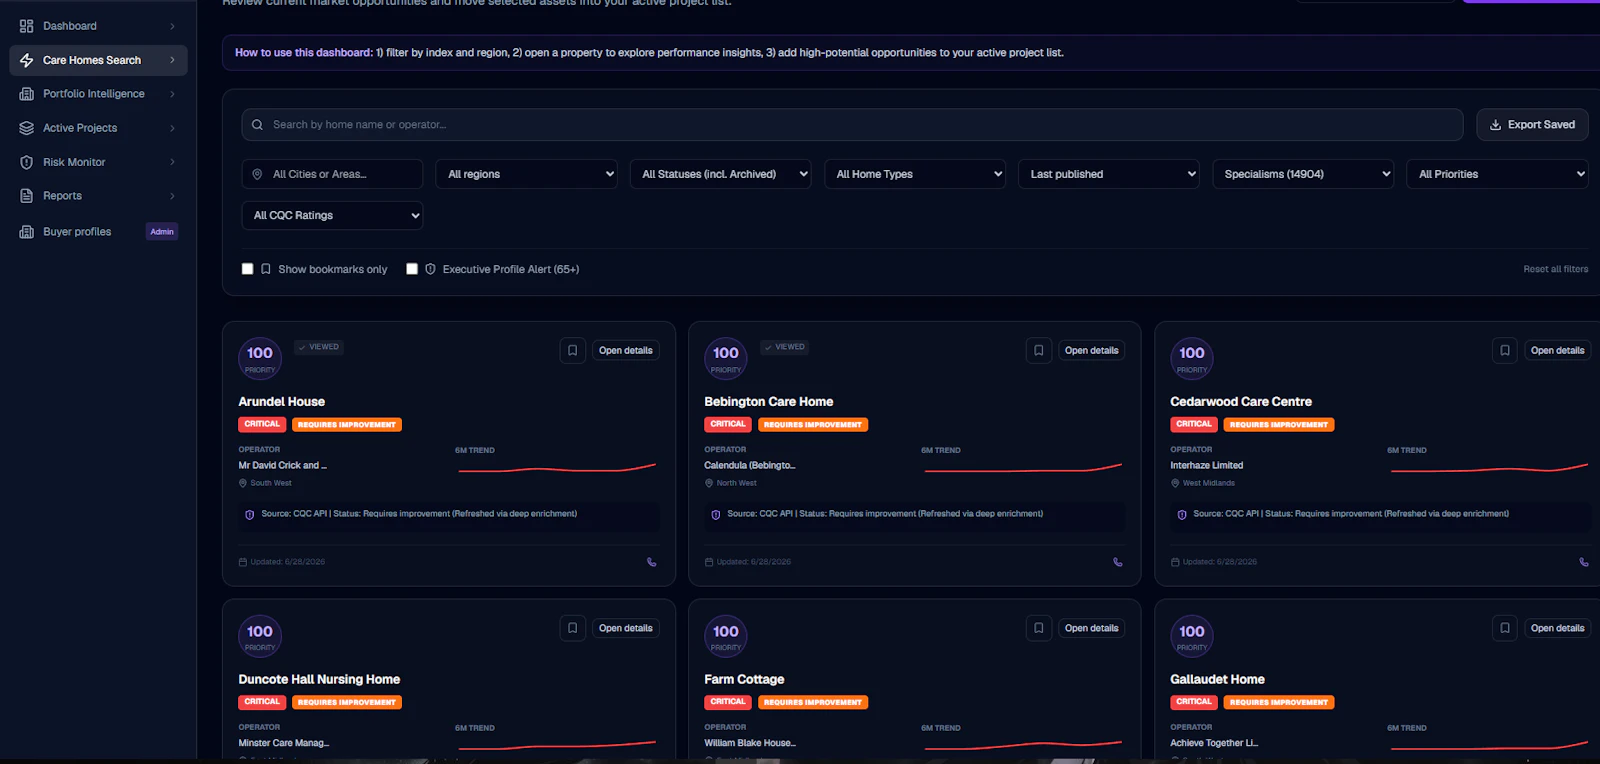Bookmark the Bebington Care Home card
The image size is (1600, 764).
pyautogui.click(x=1039, y=351)
